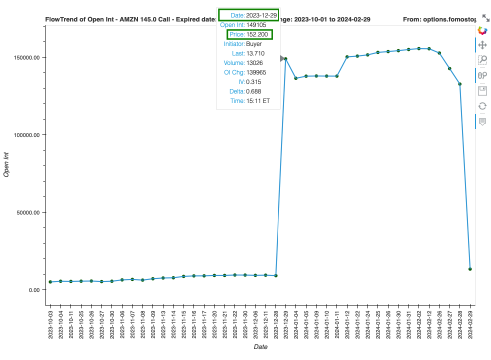Click the From: options.fomostop source text

click(x=439, y=19)
